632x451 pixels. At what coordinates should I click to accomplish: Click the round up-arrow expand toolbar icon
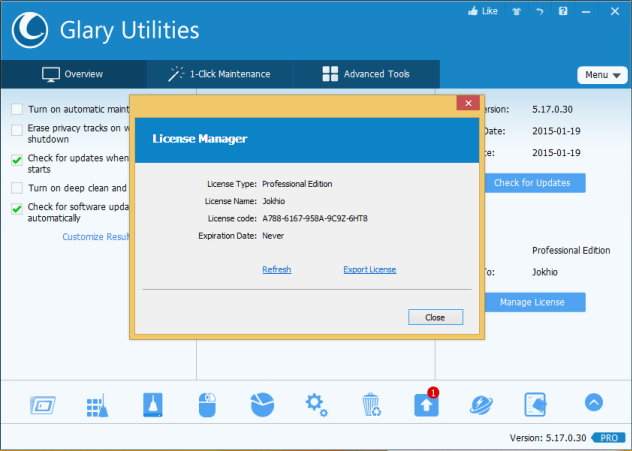click(x=594, y=402)
